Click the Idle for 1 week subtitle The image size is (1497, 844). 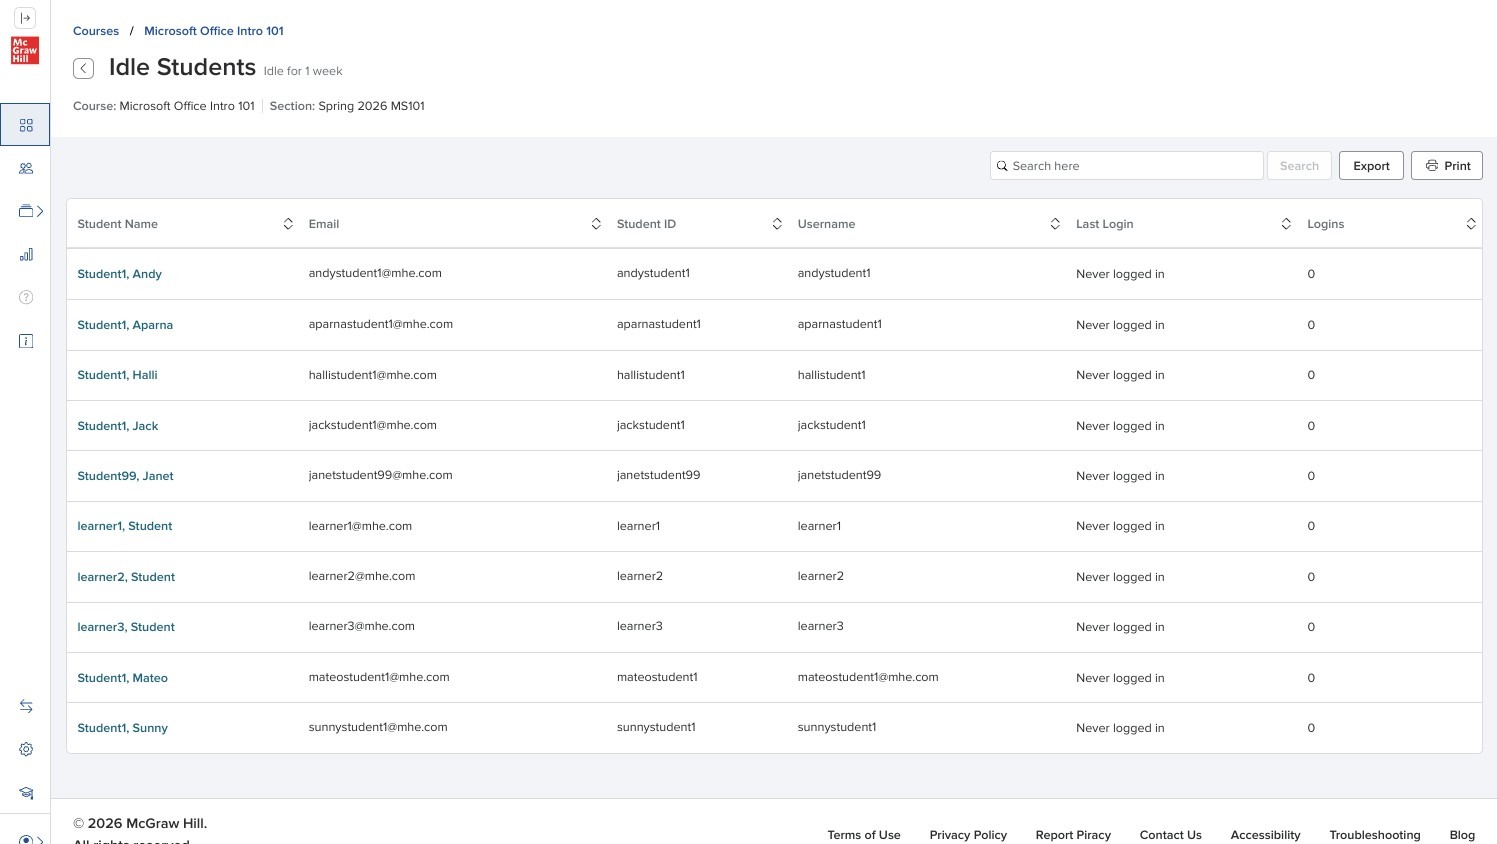303,71
